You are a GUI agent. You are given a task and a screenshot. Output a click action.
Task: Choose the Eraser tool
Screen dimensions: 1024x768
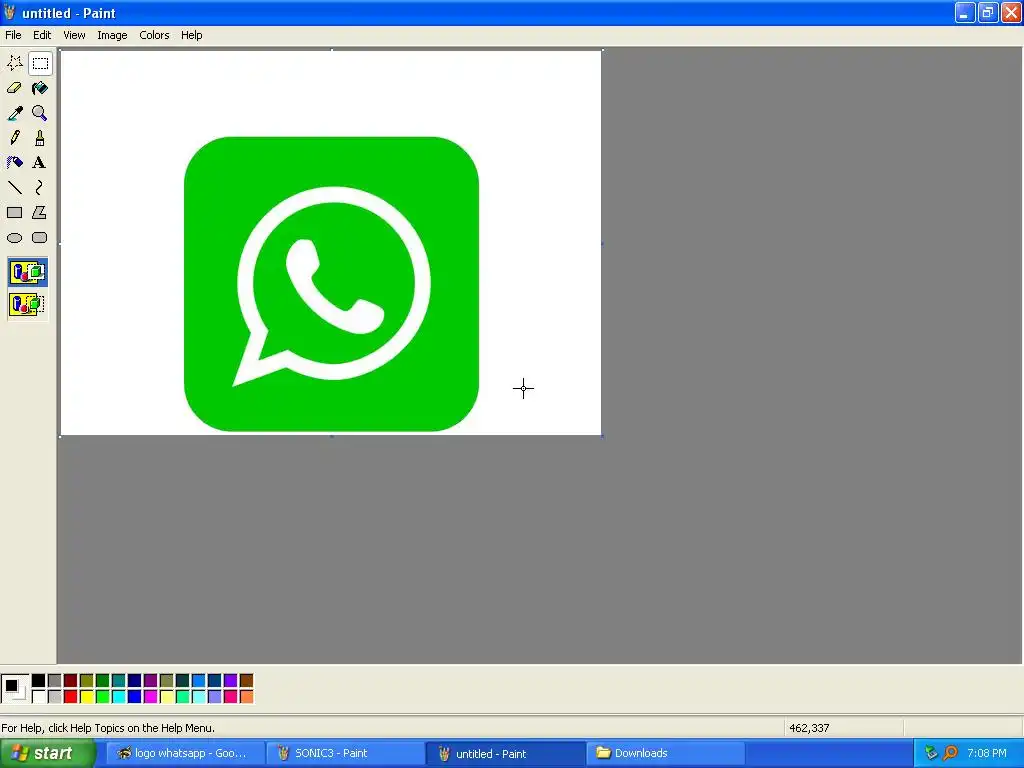click(14, 88)
